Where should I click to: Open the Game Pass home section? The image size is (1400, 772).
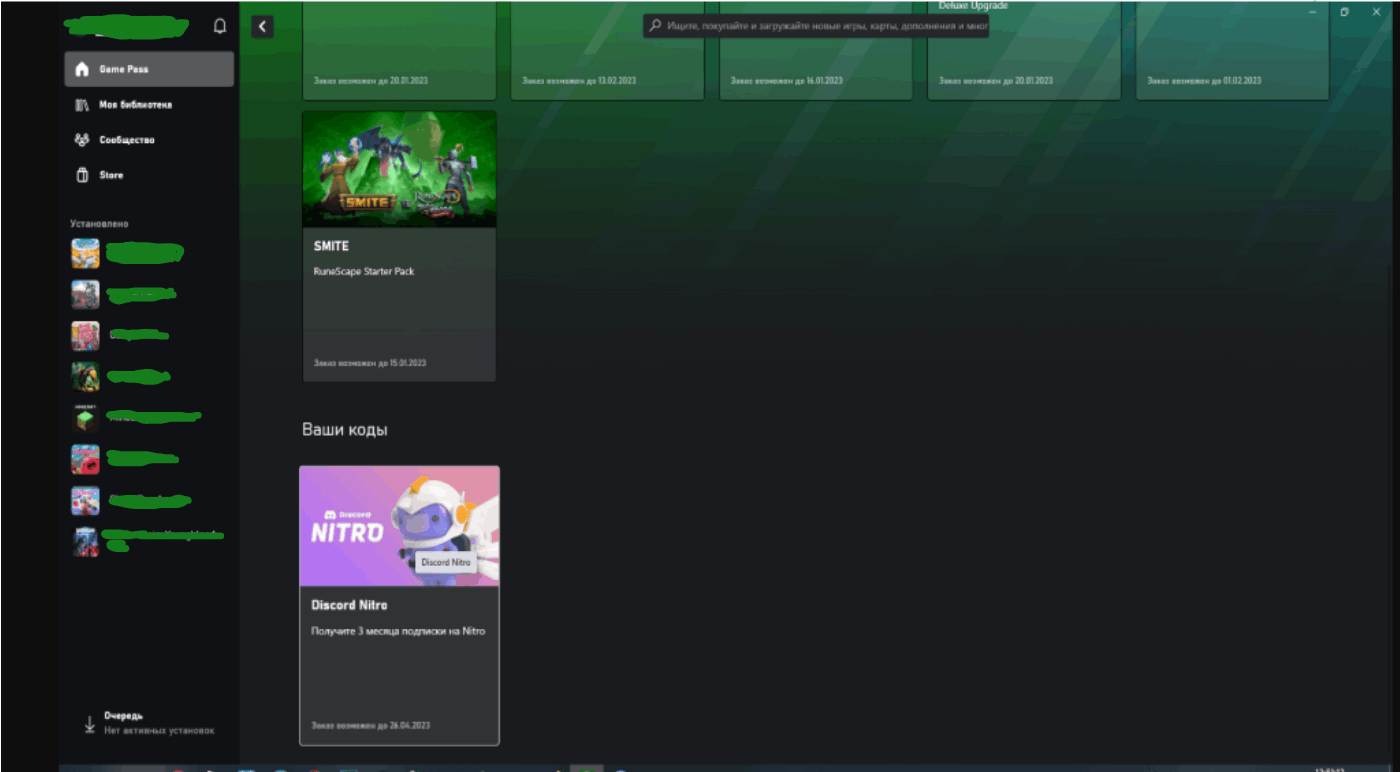click(149, 69)
